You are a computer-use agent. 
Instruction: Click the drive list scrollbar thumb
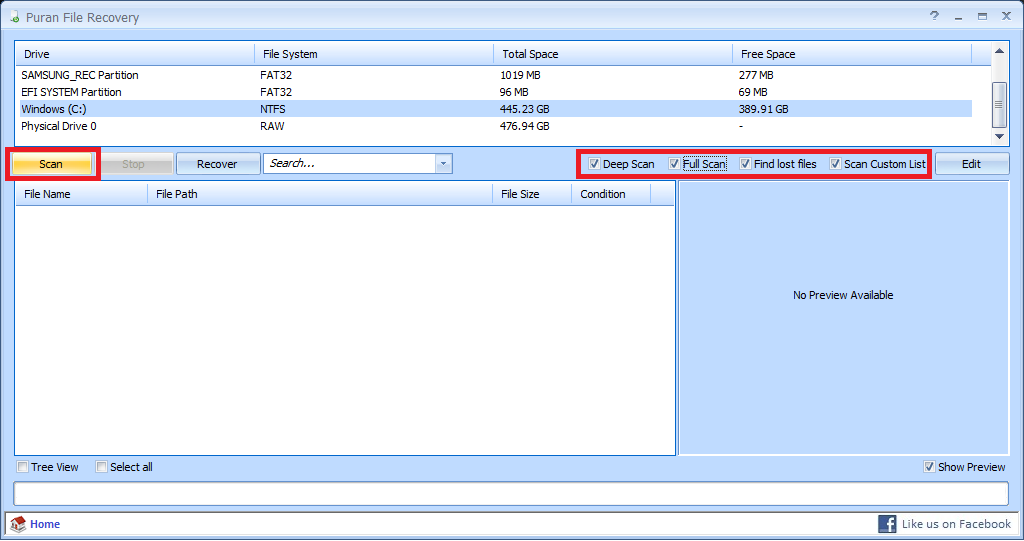[999, 105]
